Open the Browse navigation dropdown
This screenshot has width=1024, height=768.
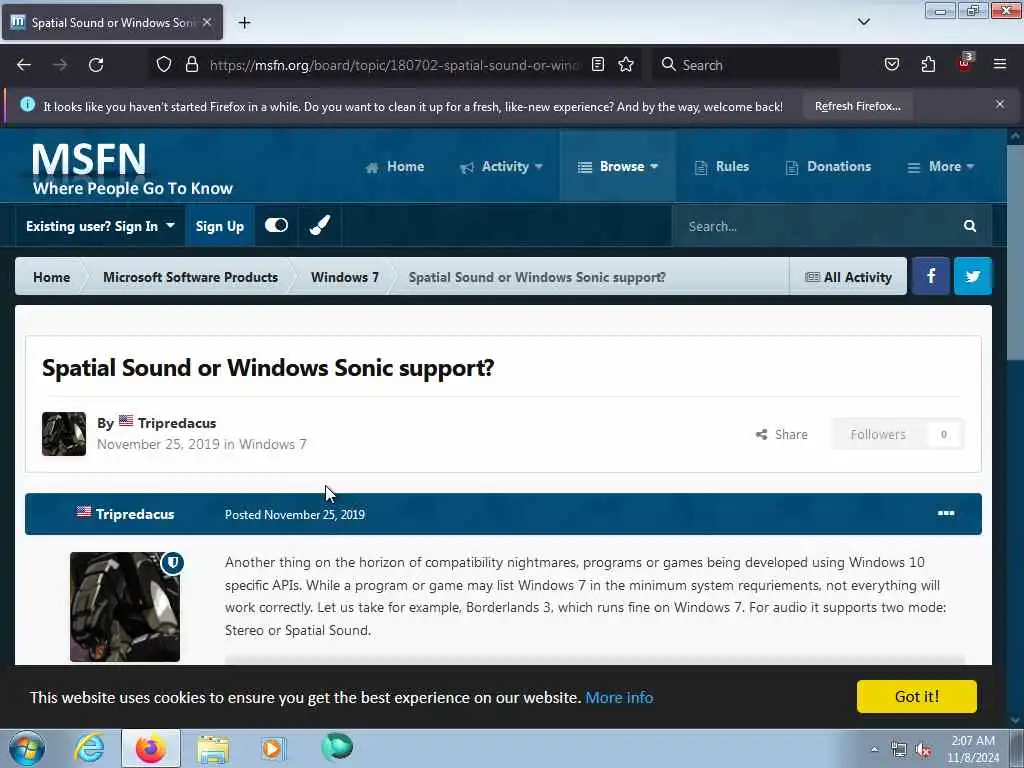click(618, 167)
